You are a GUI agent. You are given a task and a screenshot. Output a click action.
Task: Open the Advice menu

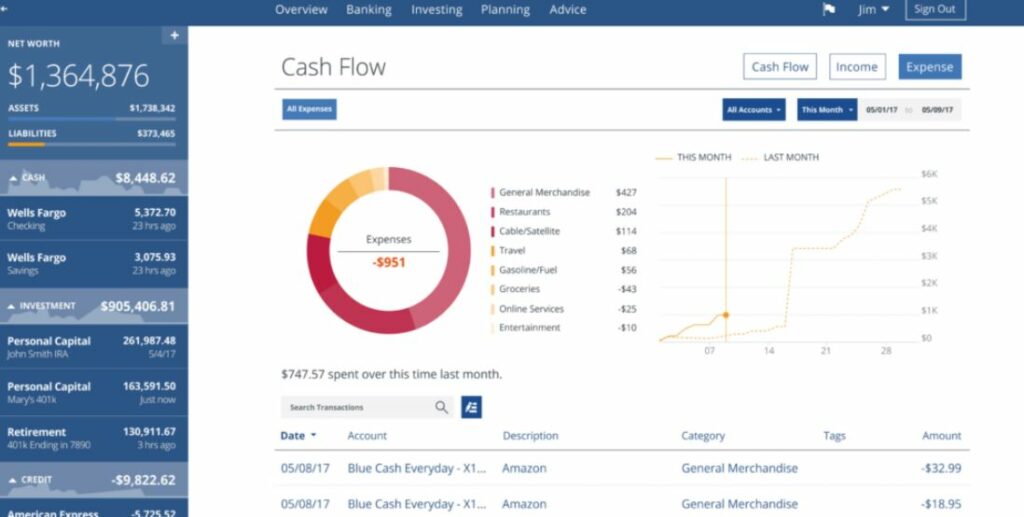(568, 10)
